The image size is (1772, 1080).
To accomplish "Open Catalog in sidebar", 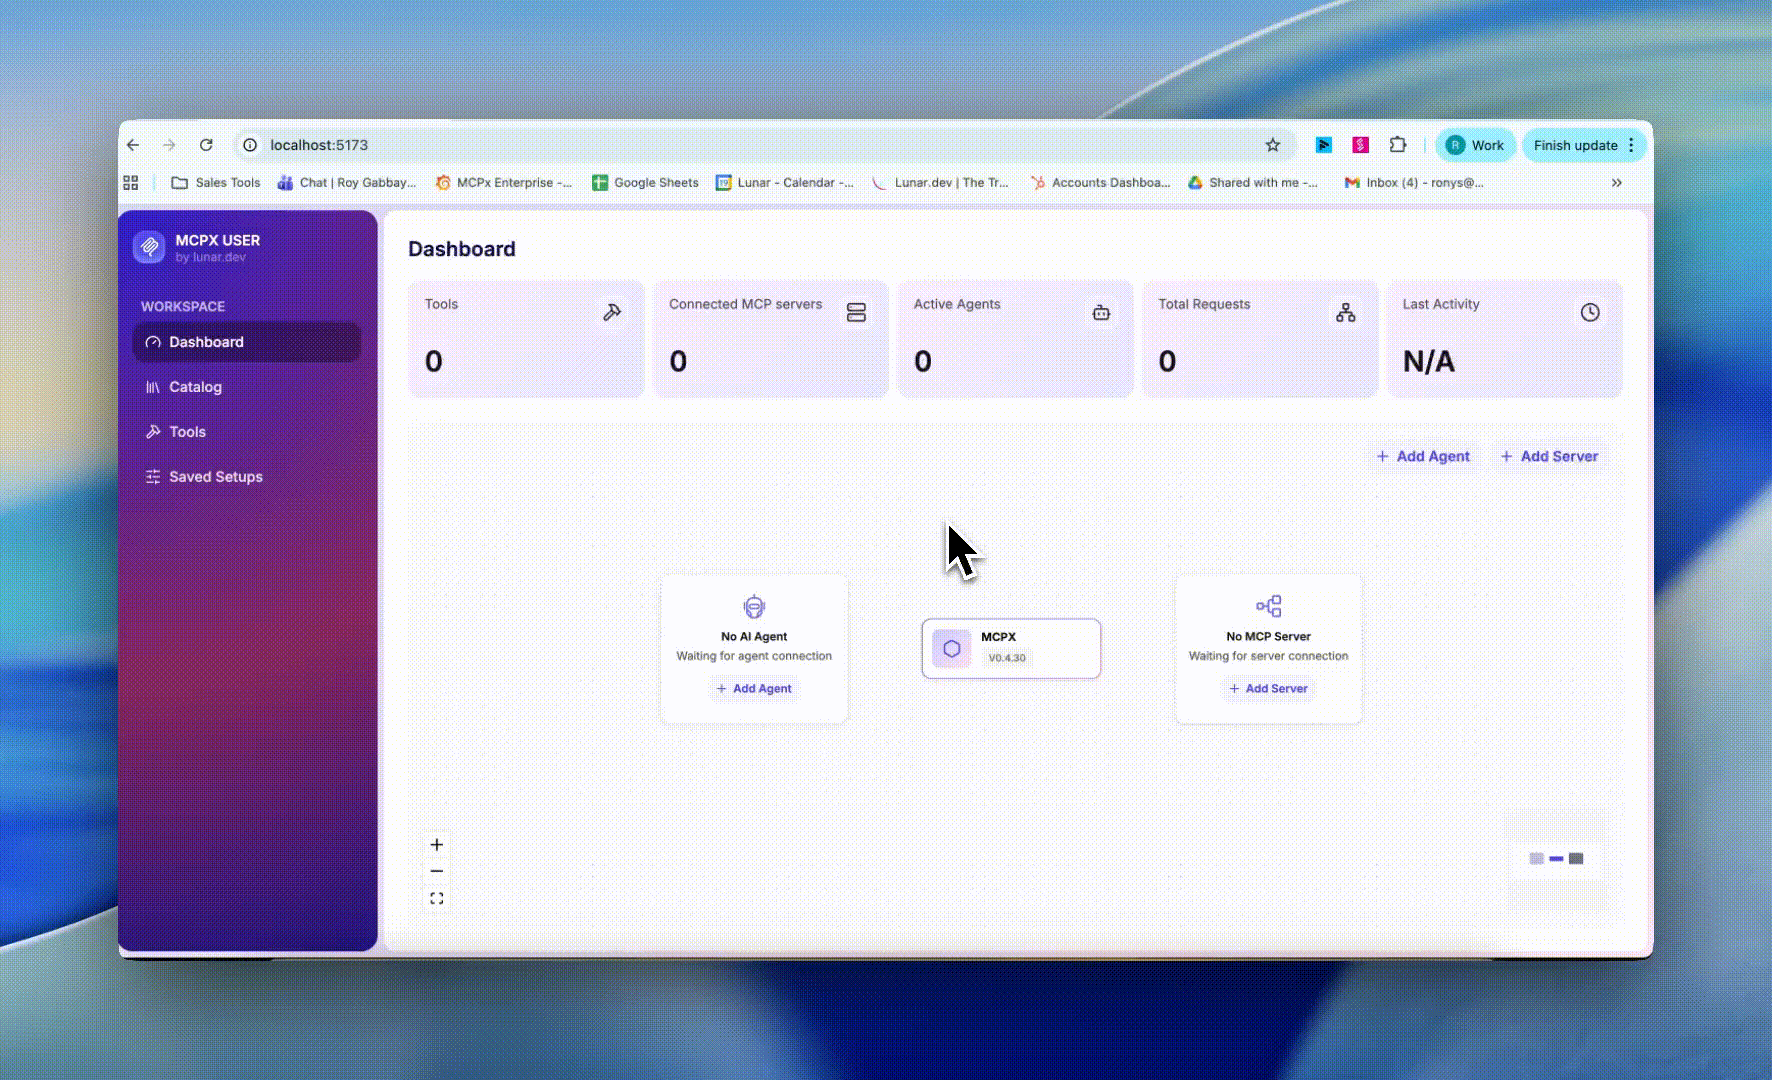I will [247, 387].
